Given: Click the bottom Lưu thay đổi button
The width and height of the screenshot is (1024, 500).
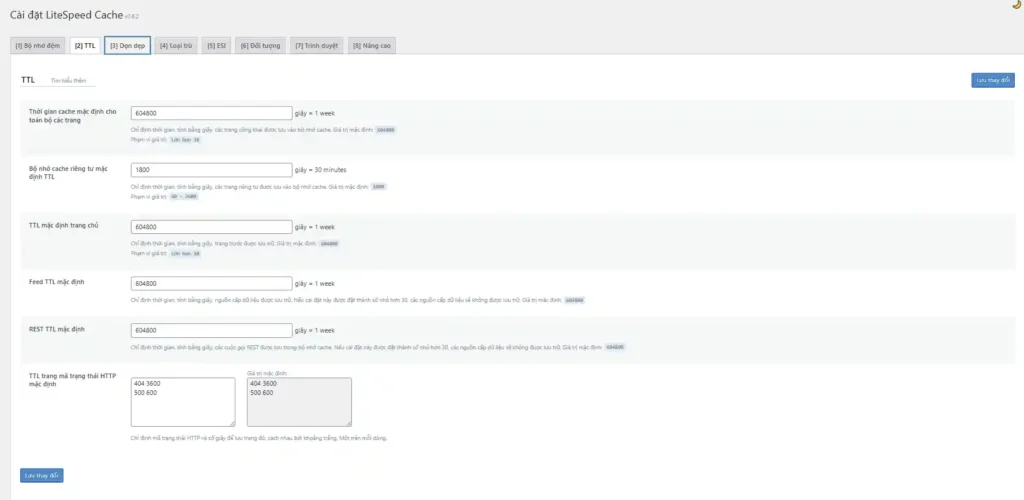Looking at the screenshot, I should [42, 475].
